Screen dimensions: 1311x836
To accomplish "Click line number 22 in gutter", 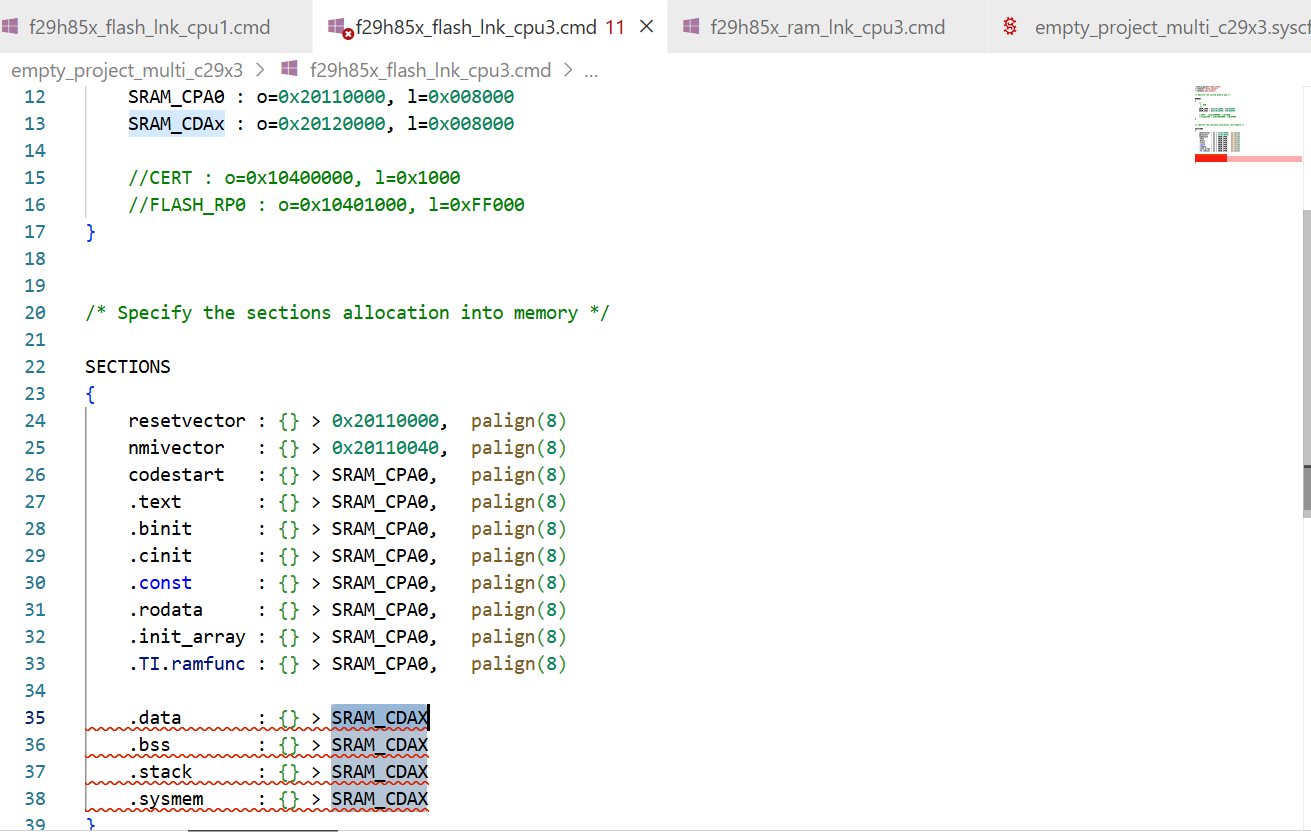I will click(x=35, y=366).
